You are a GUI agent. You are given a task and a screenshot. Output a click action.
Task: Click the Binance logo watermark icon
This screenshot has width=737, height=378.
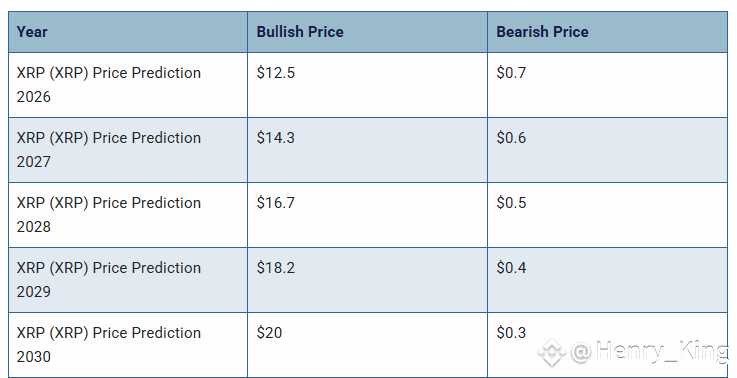(552, 352)
